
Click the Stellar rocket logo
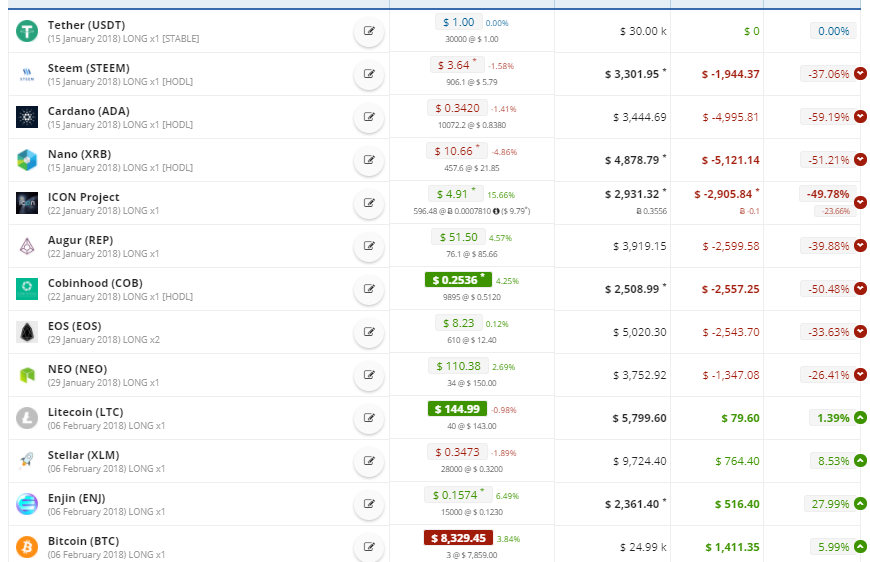27,461
